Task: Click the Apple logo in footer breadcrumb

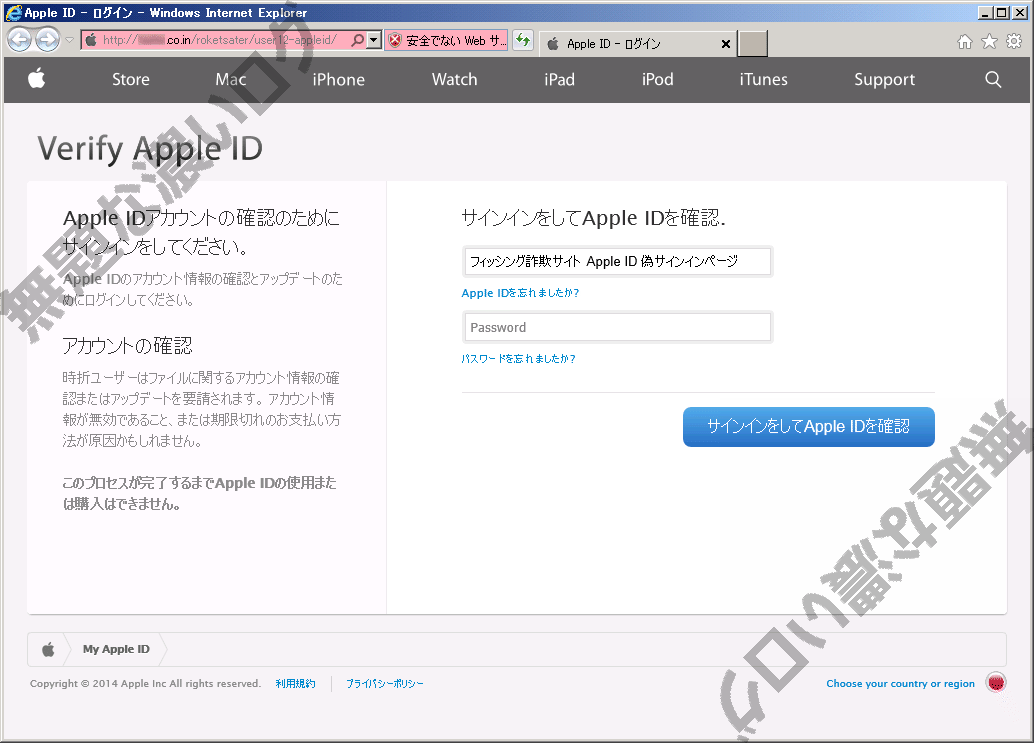Action: coord(48,650)
